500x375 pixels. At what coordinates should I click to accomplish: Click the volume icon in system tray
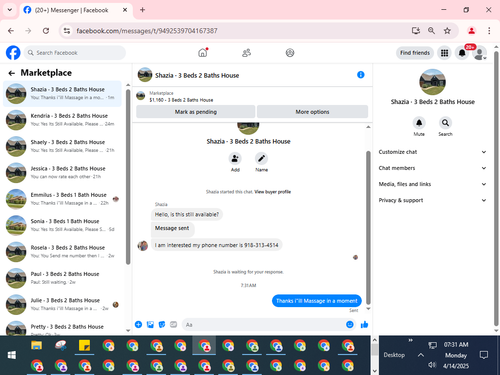pos(432,365)
